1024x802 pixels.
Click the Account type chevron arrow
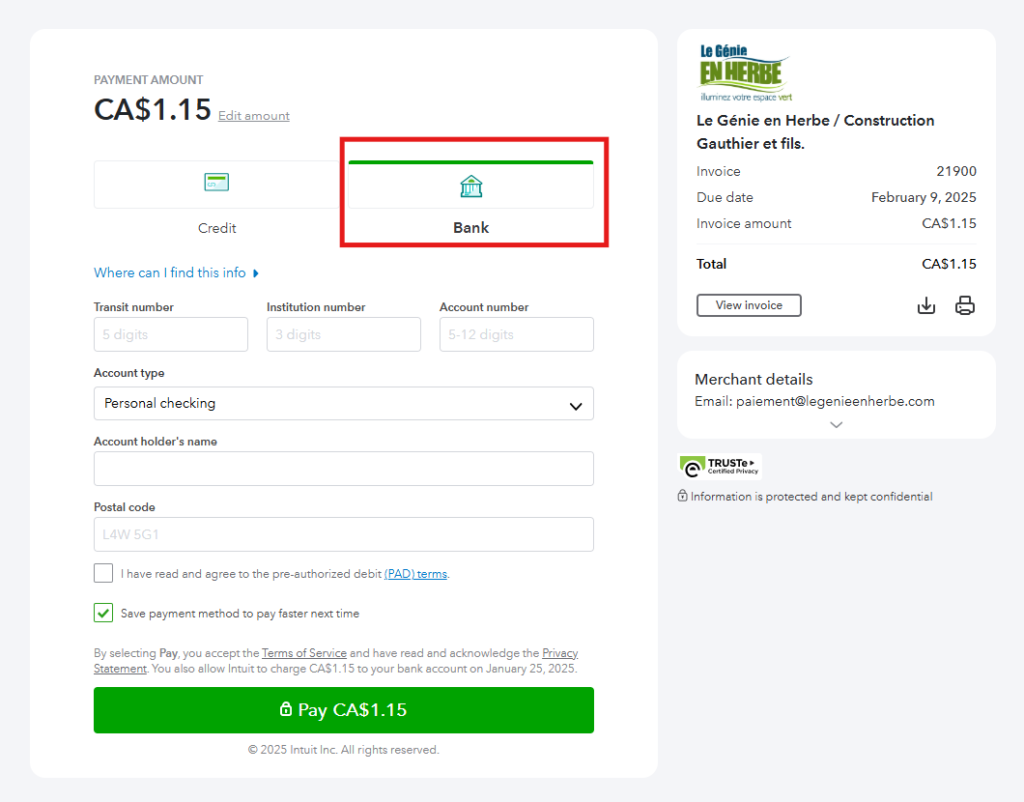(575, 406)
